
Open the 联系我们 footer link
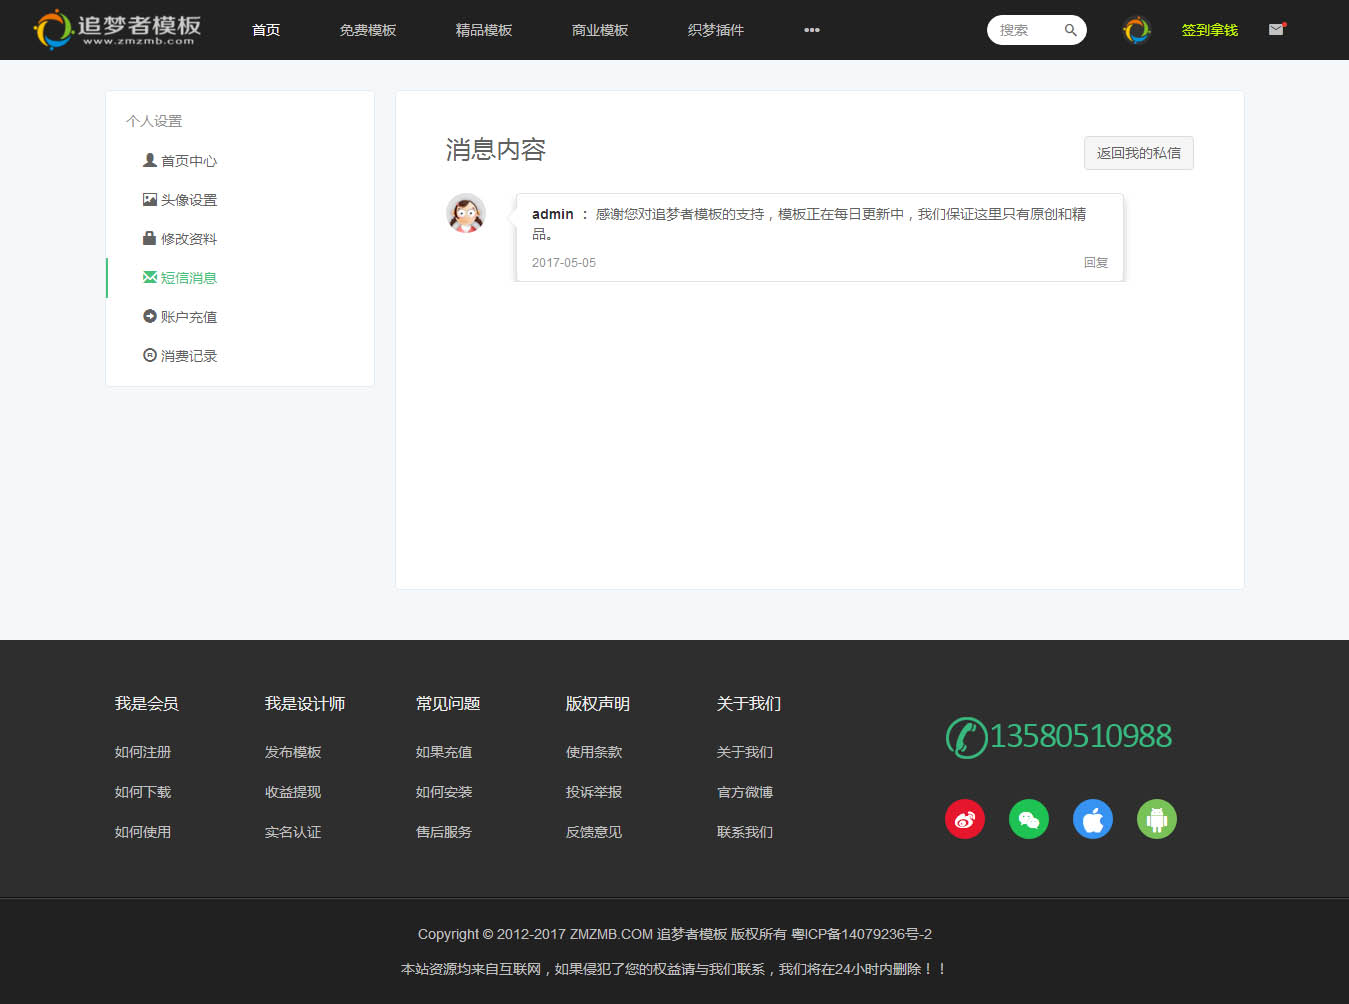tap(744, 832)
